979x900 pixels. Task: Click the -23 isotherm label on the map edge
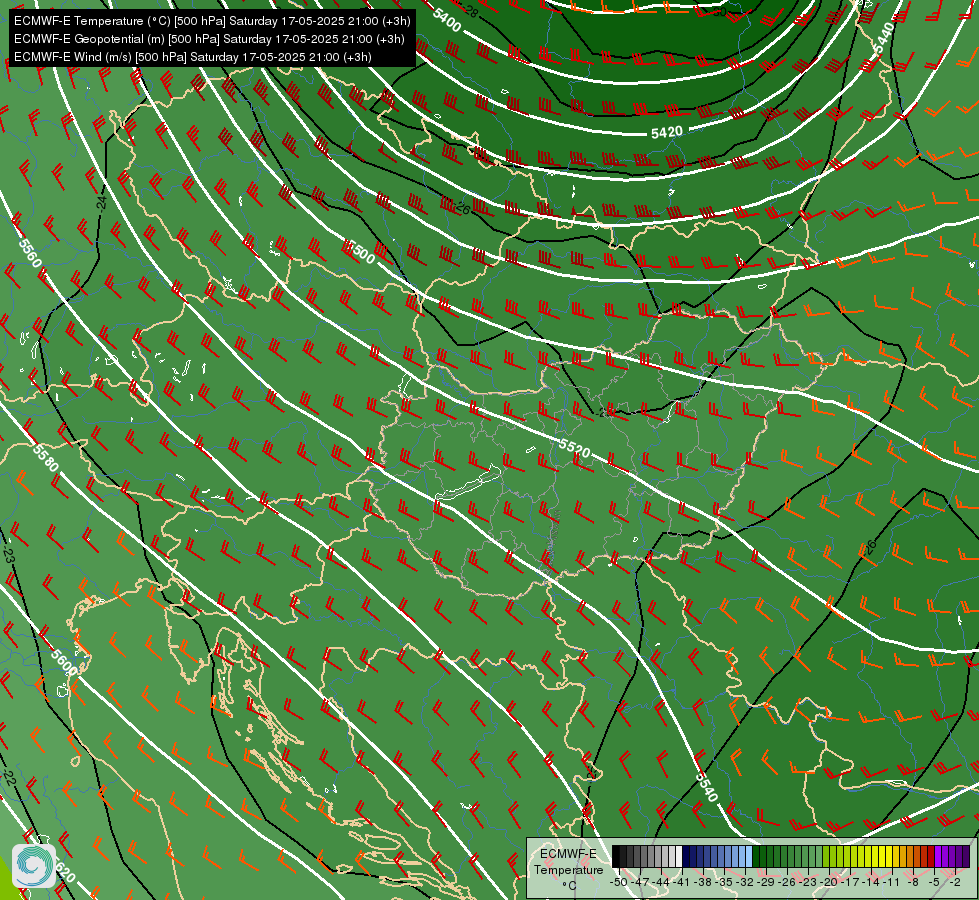(x=9, y=553)
